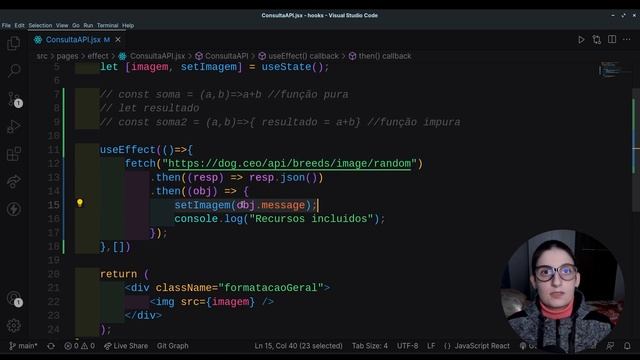Expand the useEffect() callback breadcrumb
The width and height of the screenshot is (640, 360).
(299, 56)
